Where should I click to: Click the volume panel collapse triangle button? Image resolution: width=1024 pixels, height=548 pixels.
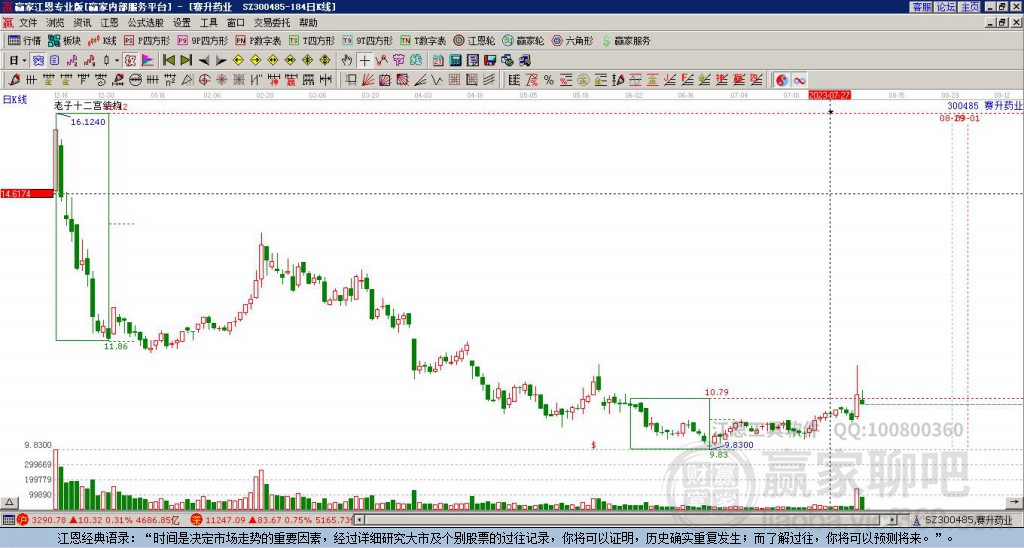[8, 503]
